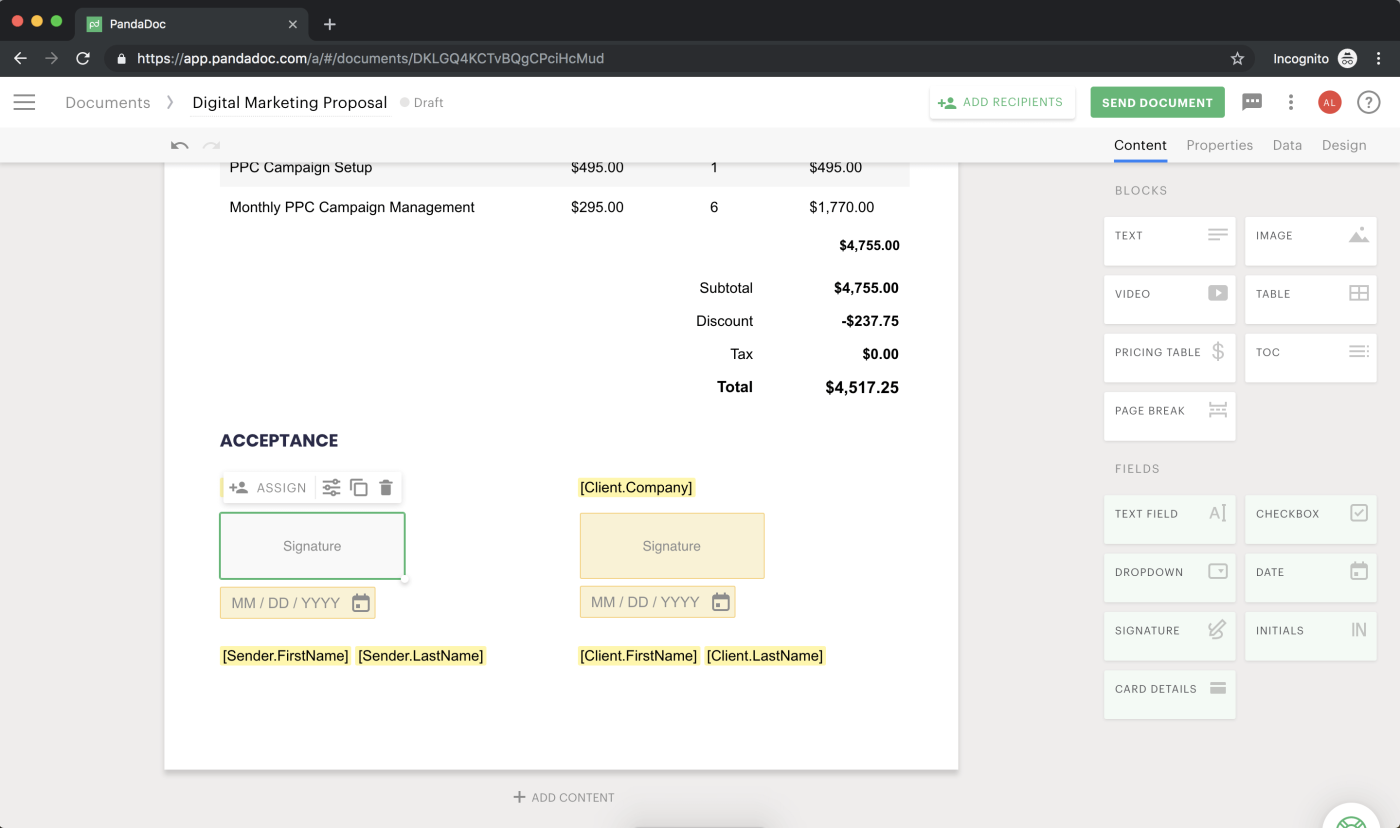Open Chrome's three-dot menu
The height and width of the screenshot is (828, 1400).
pyautogui.click(x=1379, y=58)
